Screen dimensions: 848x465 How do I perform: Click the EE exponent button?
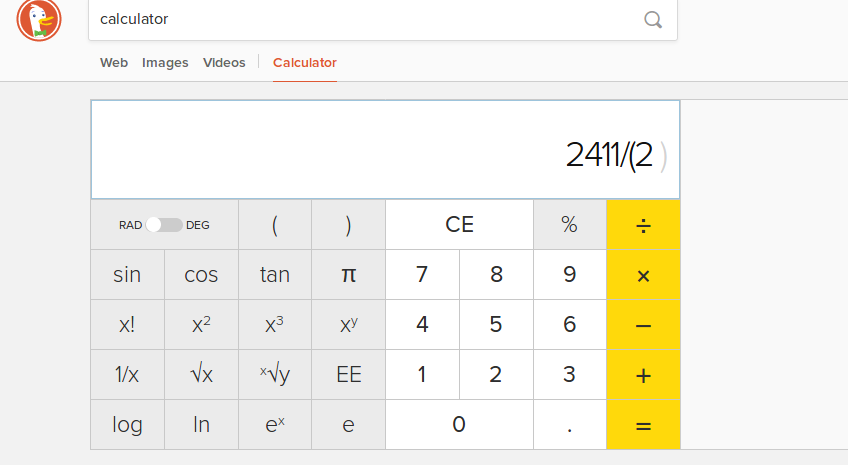point(348,375)
